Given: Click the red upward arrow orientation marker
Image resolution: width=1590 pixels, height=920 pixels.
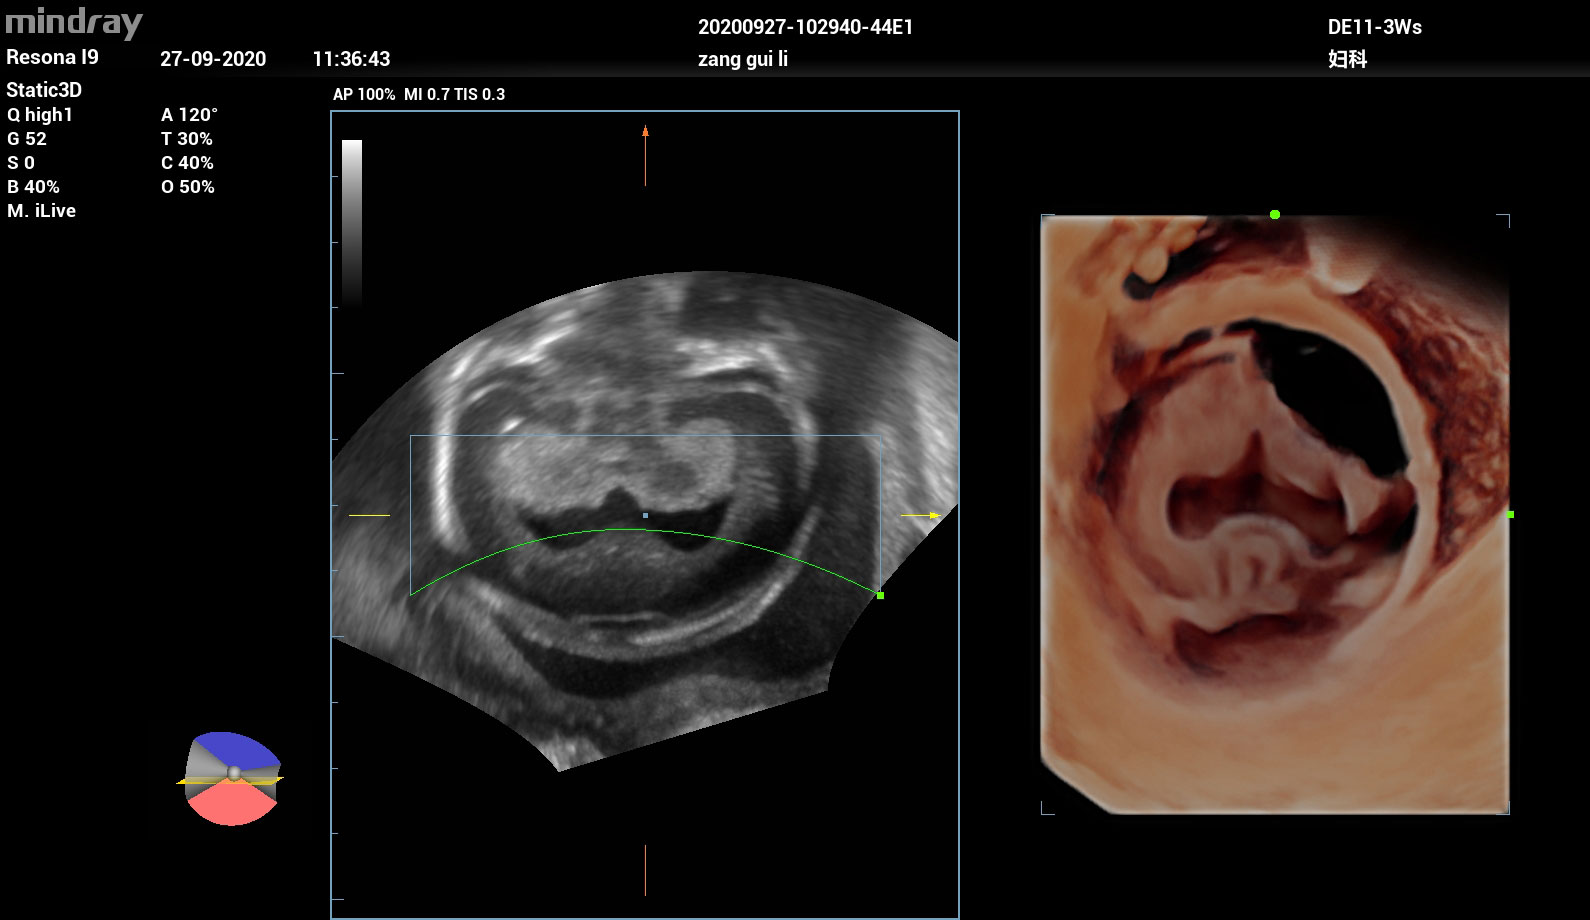Looking at the screenshot, I should (645, 155).
